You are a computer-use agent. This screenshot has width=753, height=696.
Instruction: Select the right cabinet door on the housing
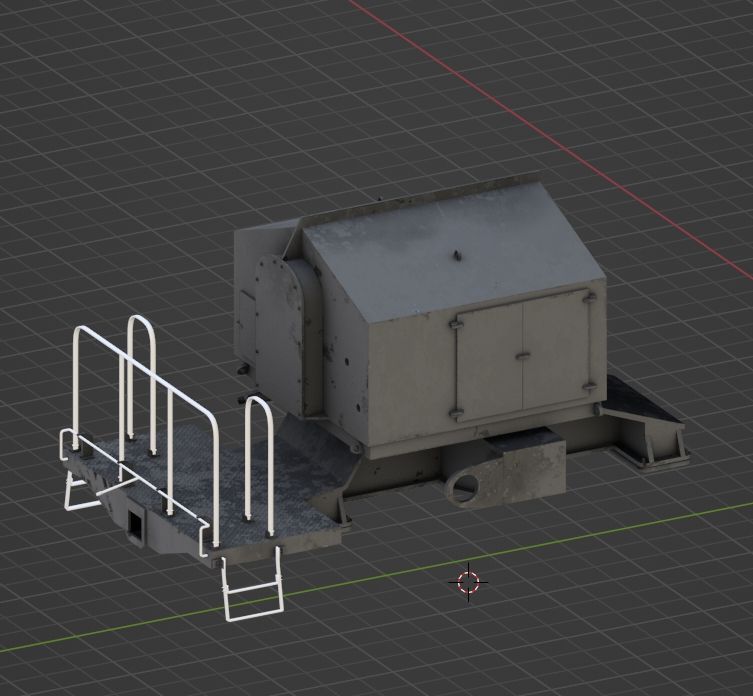pos(556,352)
